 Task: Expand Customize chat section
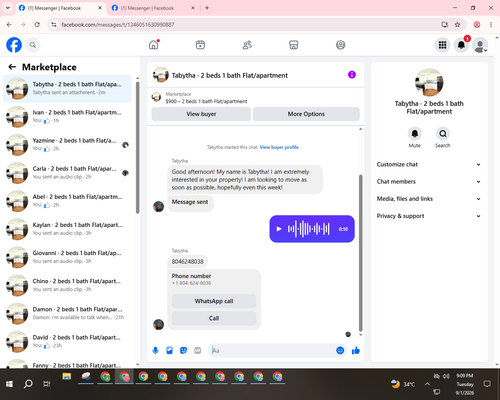[429, 164]
